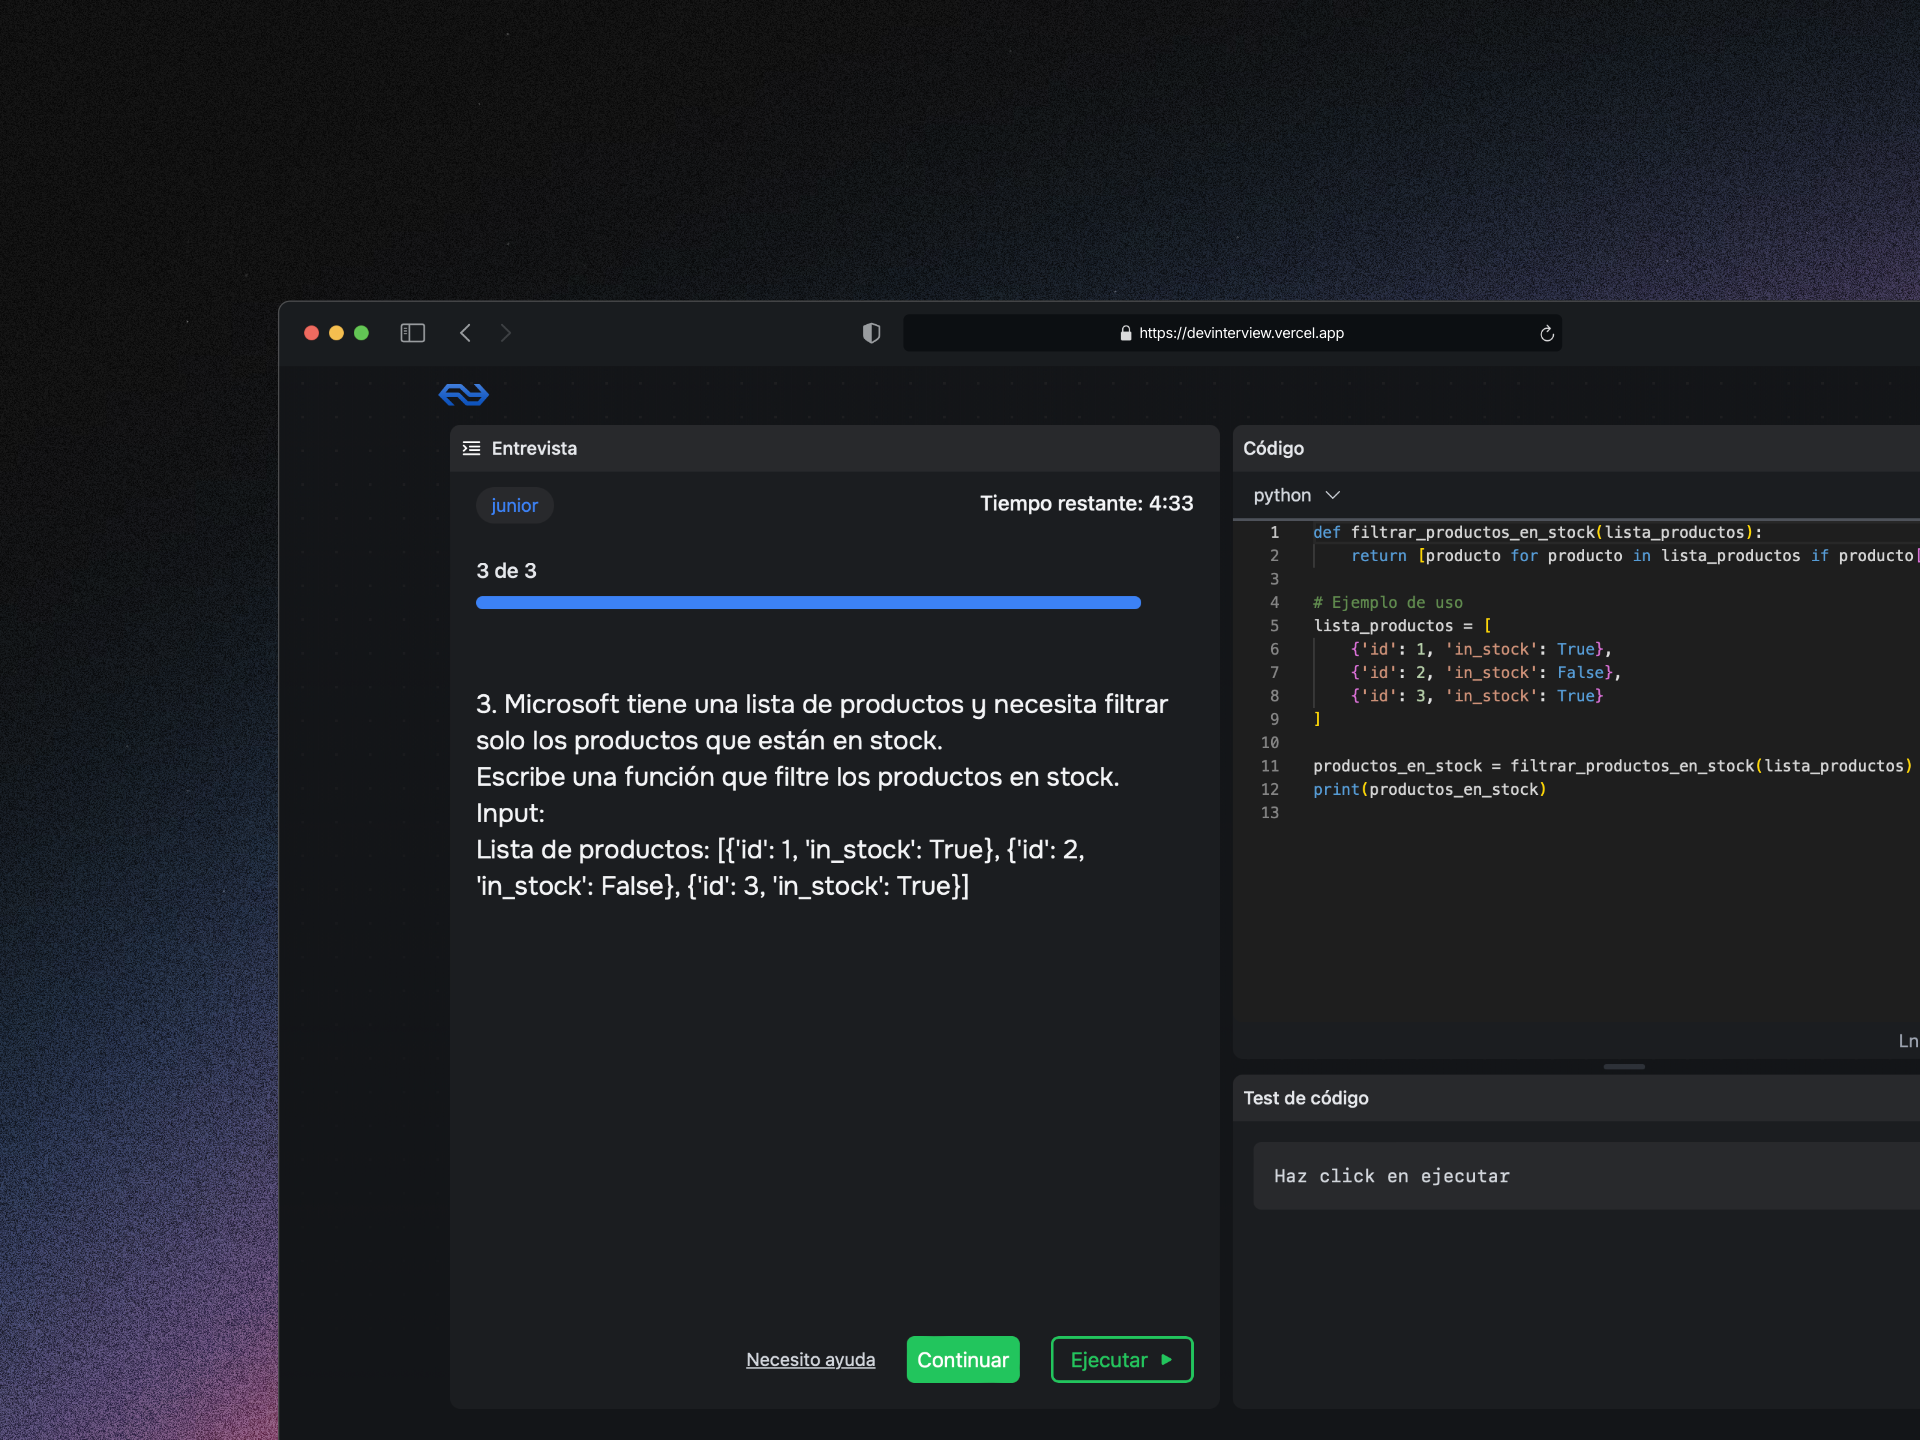Click the Entrevista panel header
This screenshot has height=1440, width=1920.
(x=834, y=448)
